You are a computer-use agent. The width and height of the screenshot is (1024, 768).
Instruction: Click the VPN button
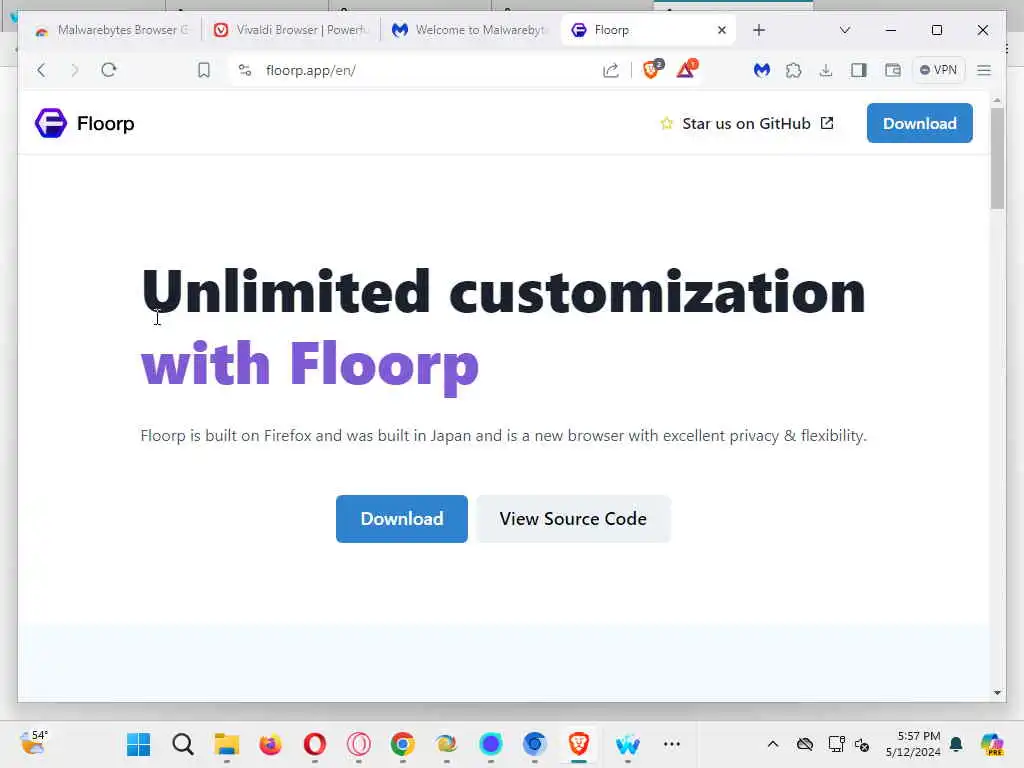pyautogui.click(x=938, y=70)
